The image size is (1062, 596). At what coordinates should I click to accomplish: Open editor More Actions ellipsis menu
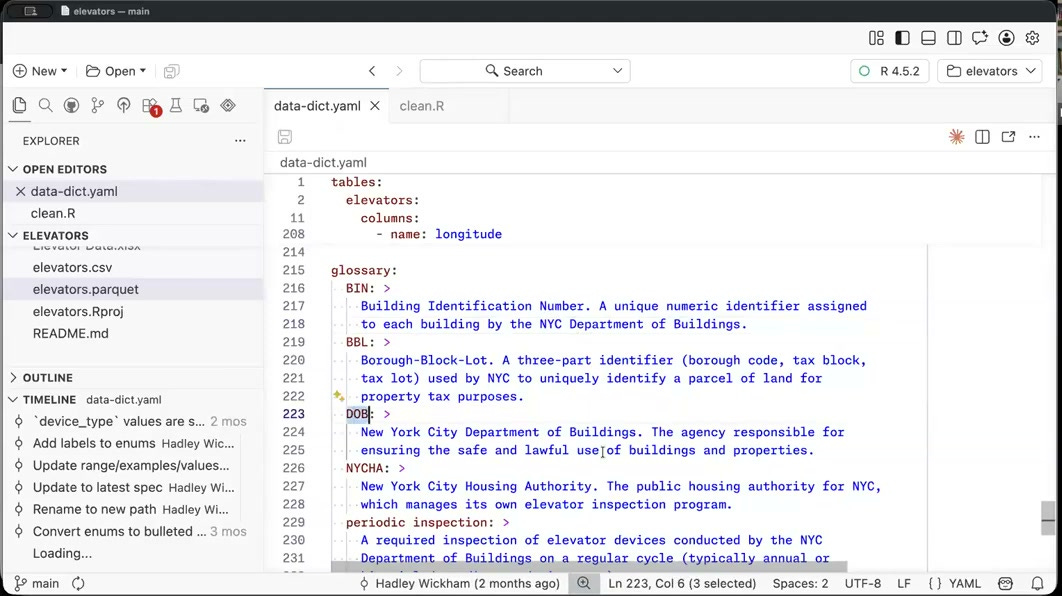(x=1034, y=137)
